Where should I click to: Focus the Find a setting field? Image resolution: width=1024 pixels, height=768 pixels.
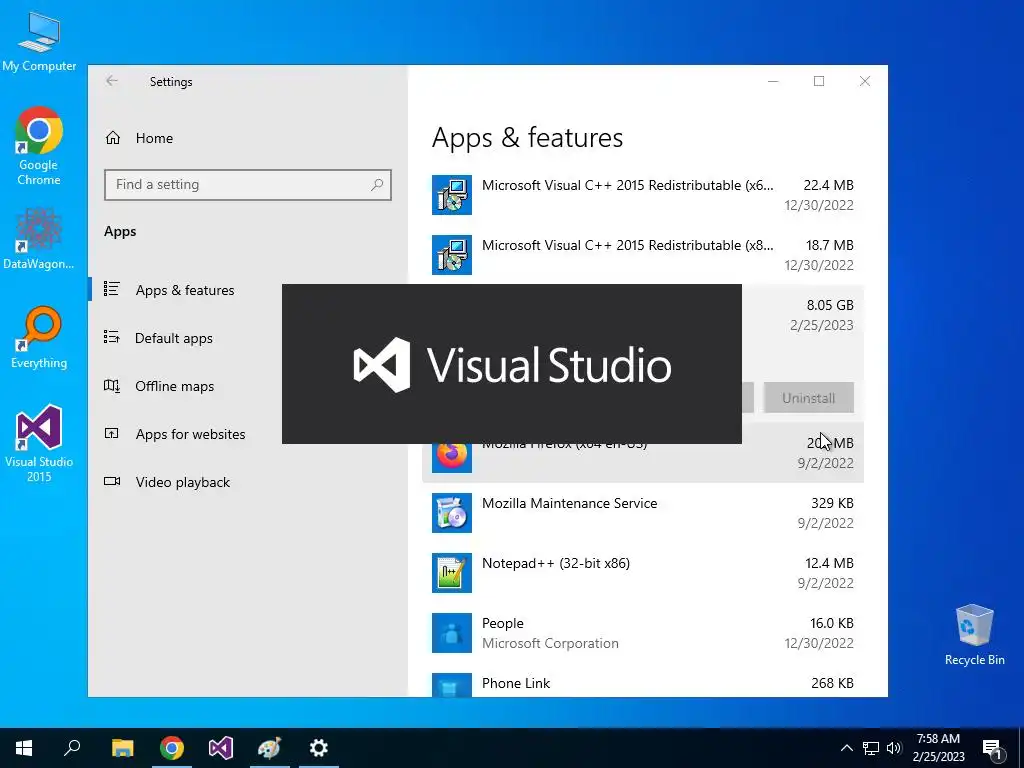pyautogui.click(x=248, y=185)
